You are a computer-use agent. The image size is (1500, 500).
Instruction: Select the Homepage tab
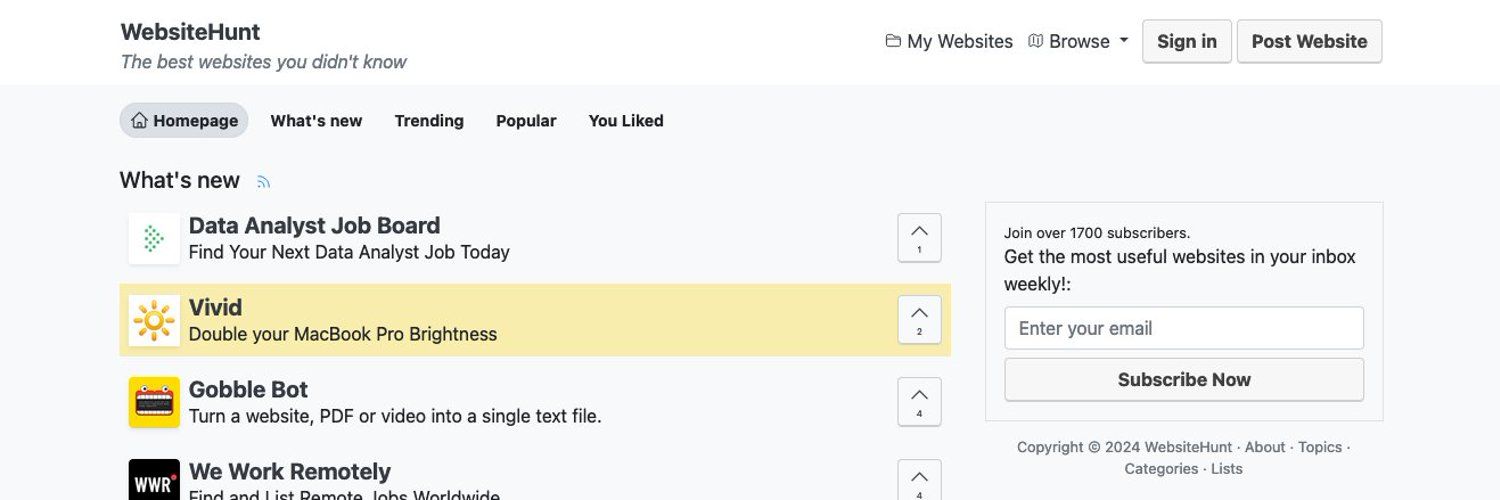click(184, 120)
